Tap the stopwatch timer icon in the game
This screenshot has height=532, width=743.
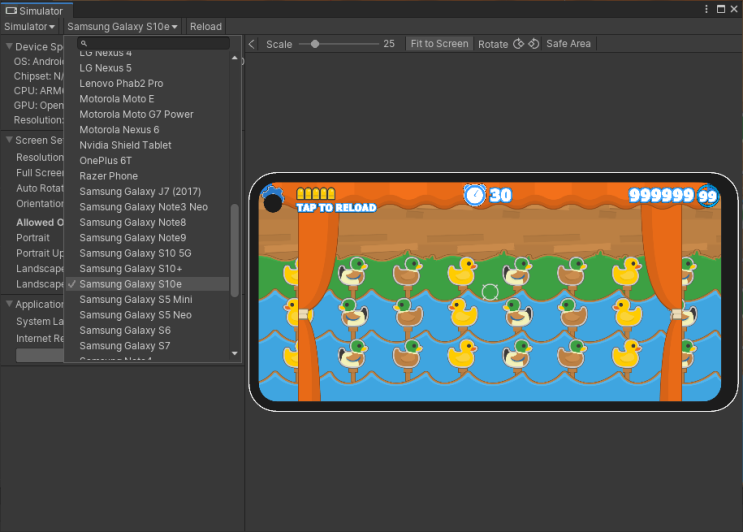coord(475,195)
